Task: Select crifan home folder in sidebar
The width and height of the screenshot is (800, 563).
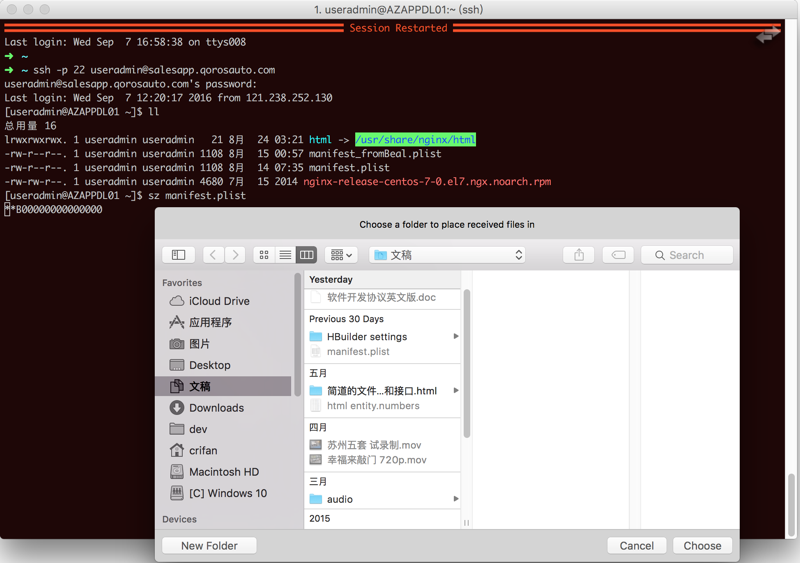Action: 224,451
